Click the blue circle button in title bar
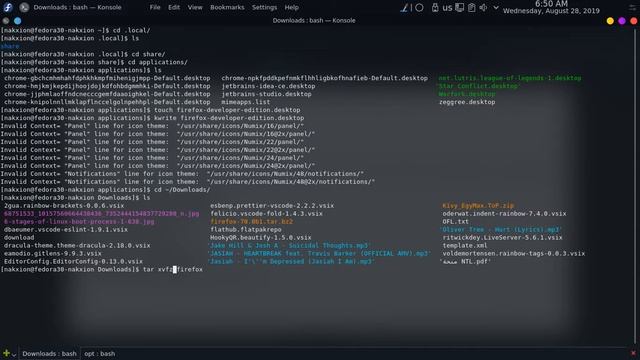This screenshot has width=640, height=360. (18, 21)
